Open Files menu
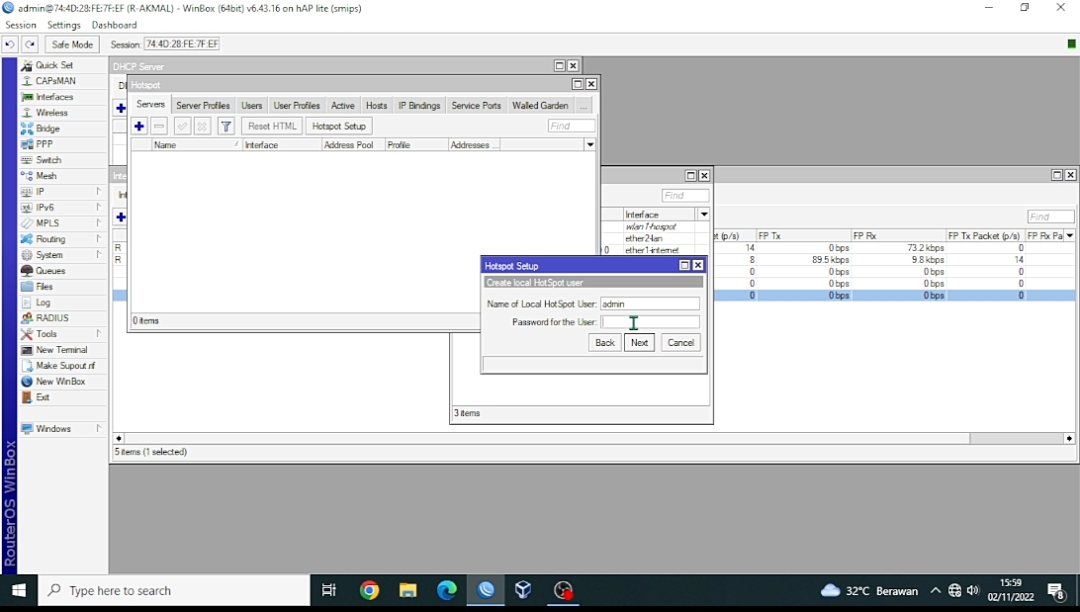This screenshot has height=612, width=1080. pyautogui.click(x=44, y=286)
